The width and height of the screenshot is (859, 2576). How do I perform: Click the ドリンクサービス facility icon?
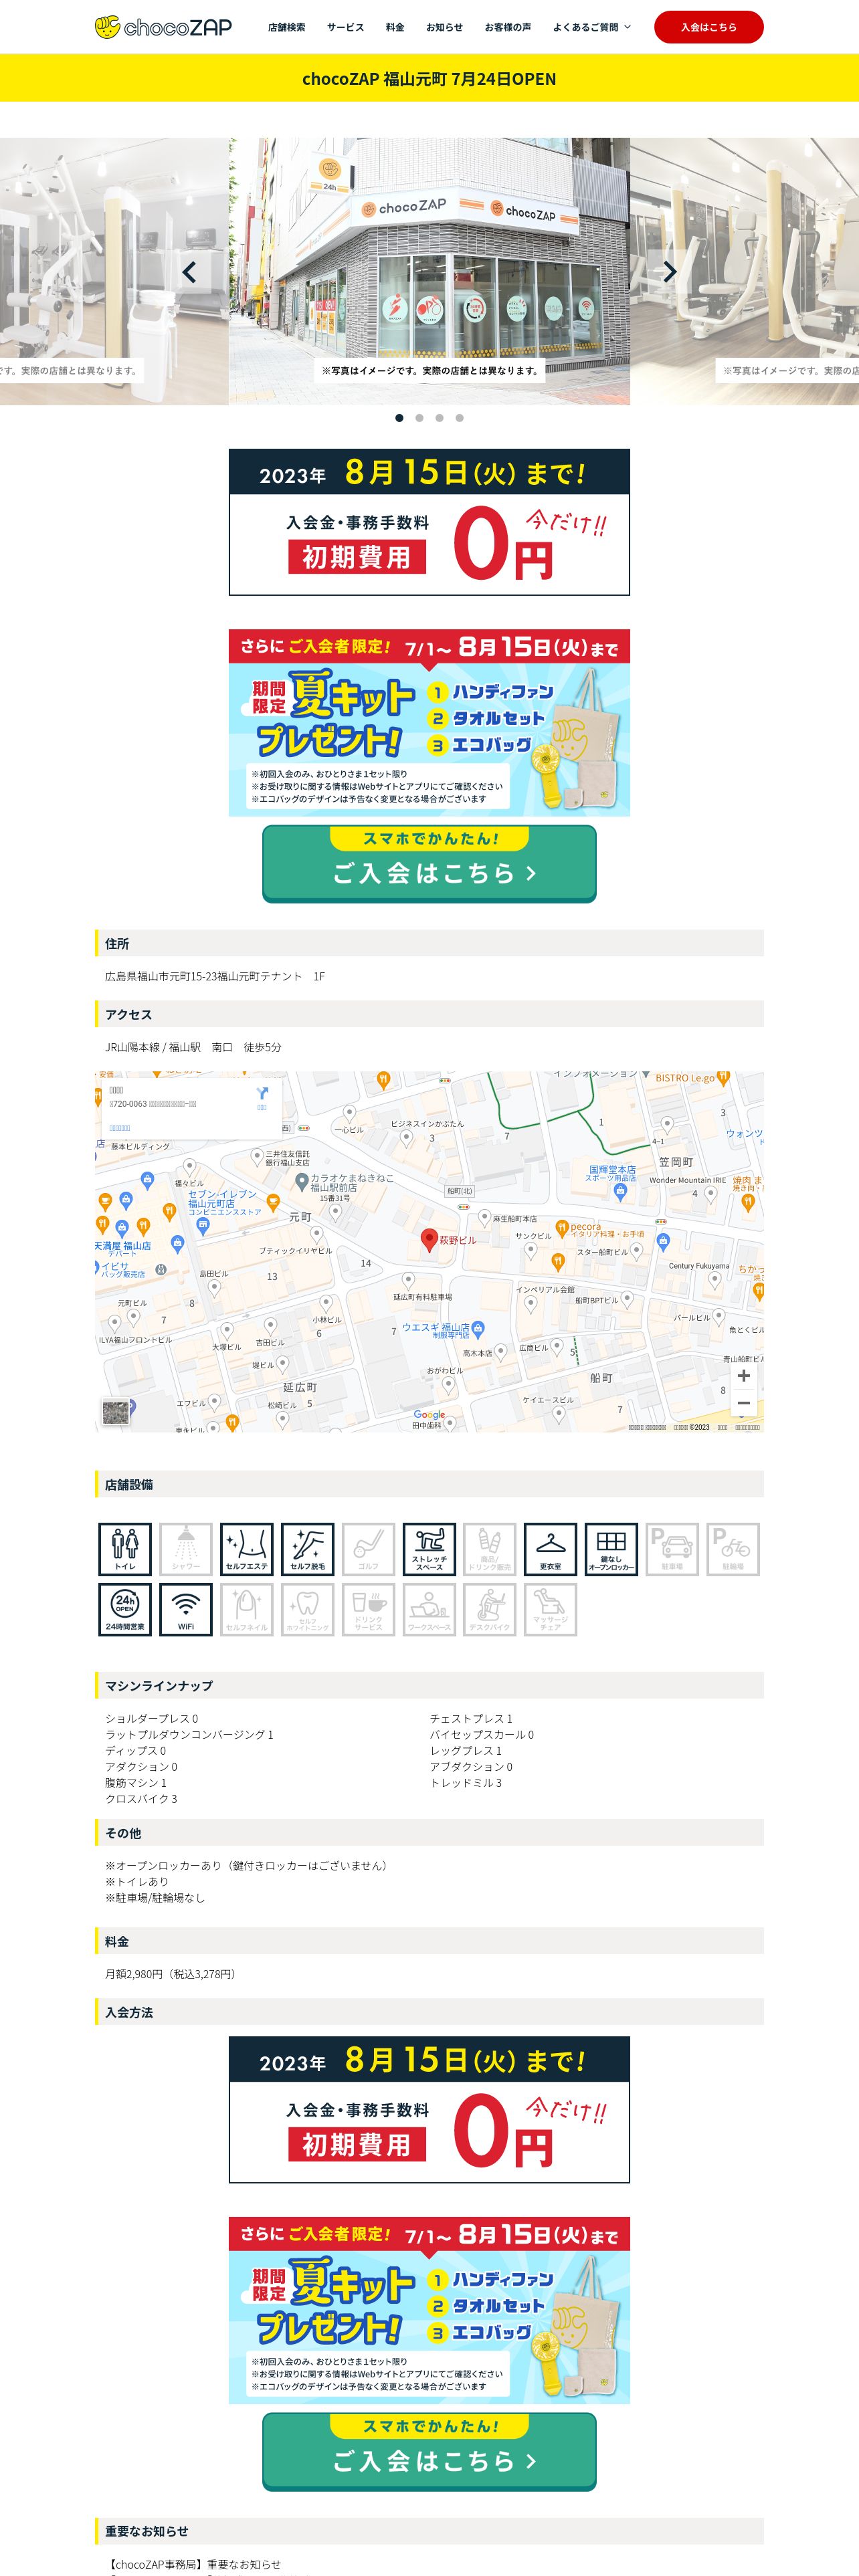click(368, 1609)
